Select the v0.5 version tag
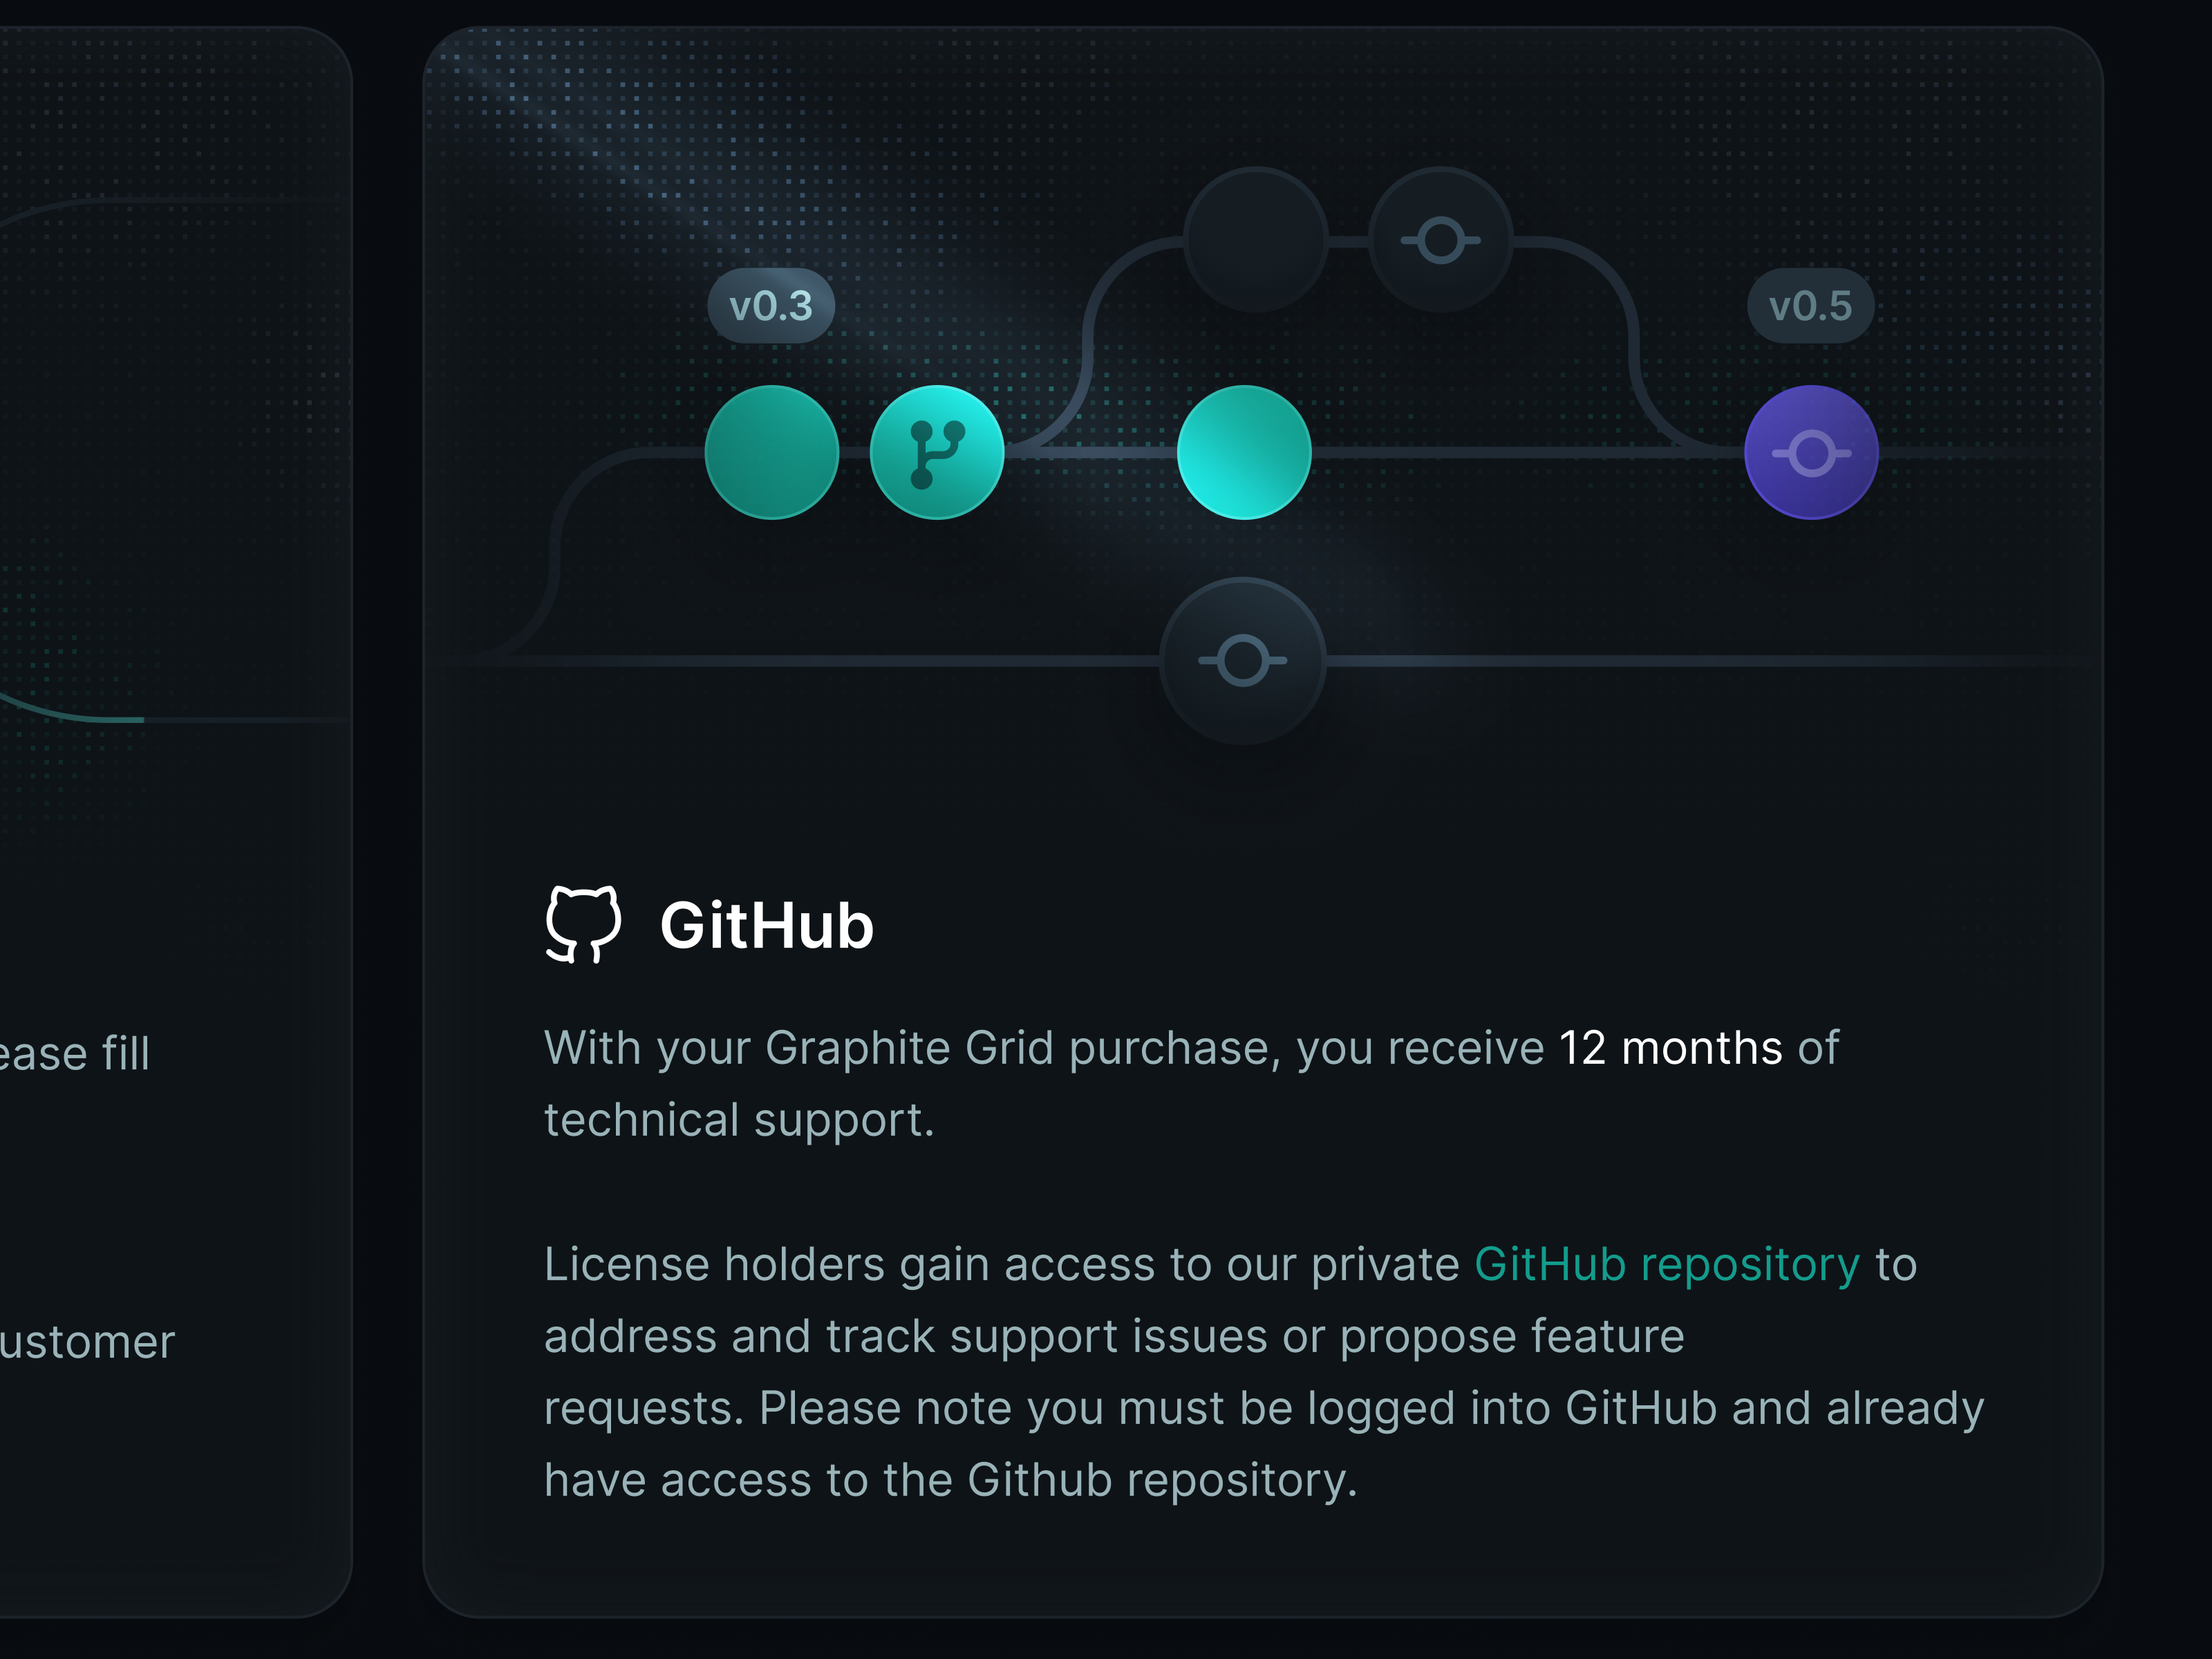The height and width of the screenshot is (1659, 2212). 1811,306
